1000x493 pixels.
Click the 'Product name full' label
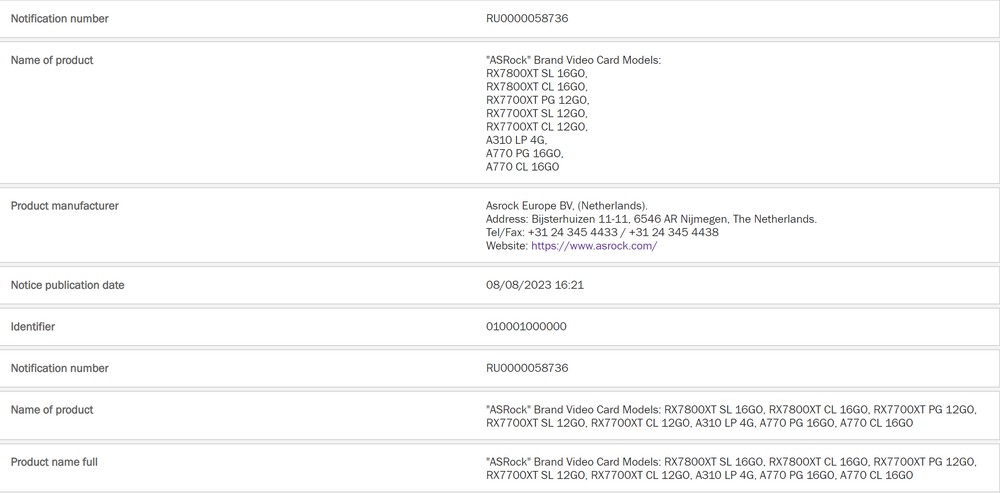point(54,462)
